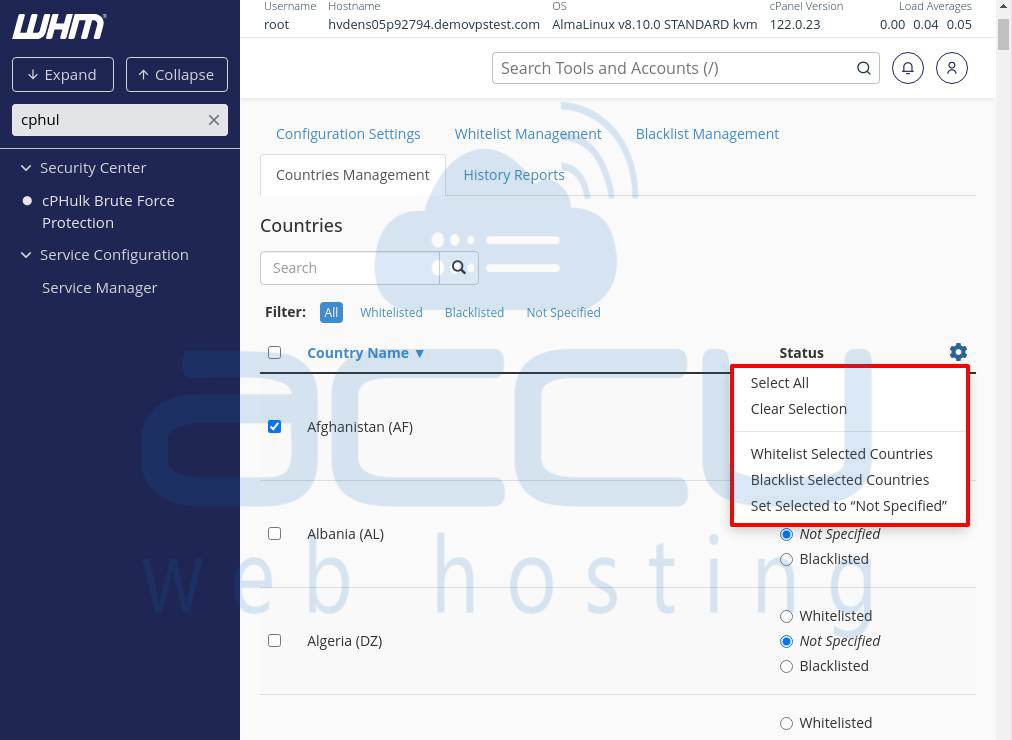Open the user account icon
Viewport: 1012px width, 740px height.
[x=951, y=68]
